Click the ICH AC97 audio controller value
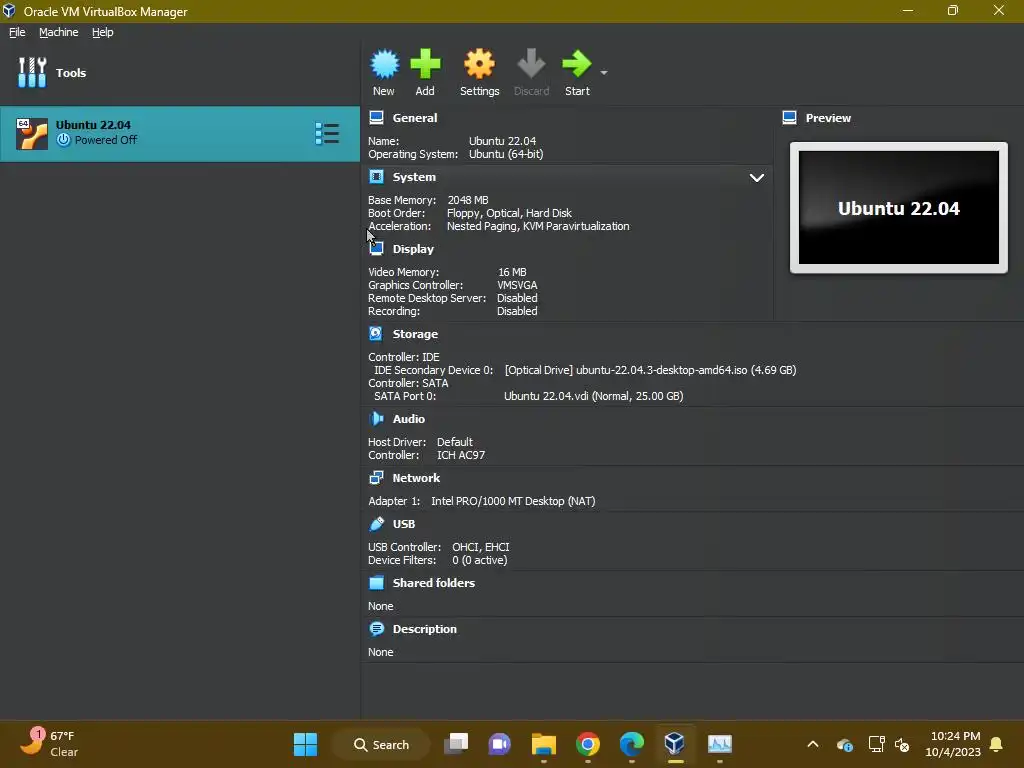The image size is (1024, 768). (x=461, y=455)
